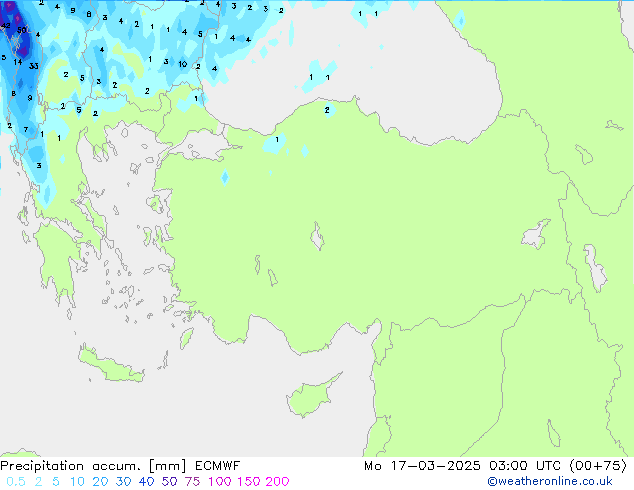This screenshot has height=490, width=634.
Task: Click the 40 value in the legend
Action: point(146,482)
